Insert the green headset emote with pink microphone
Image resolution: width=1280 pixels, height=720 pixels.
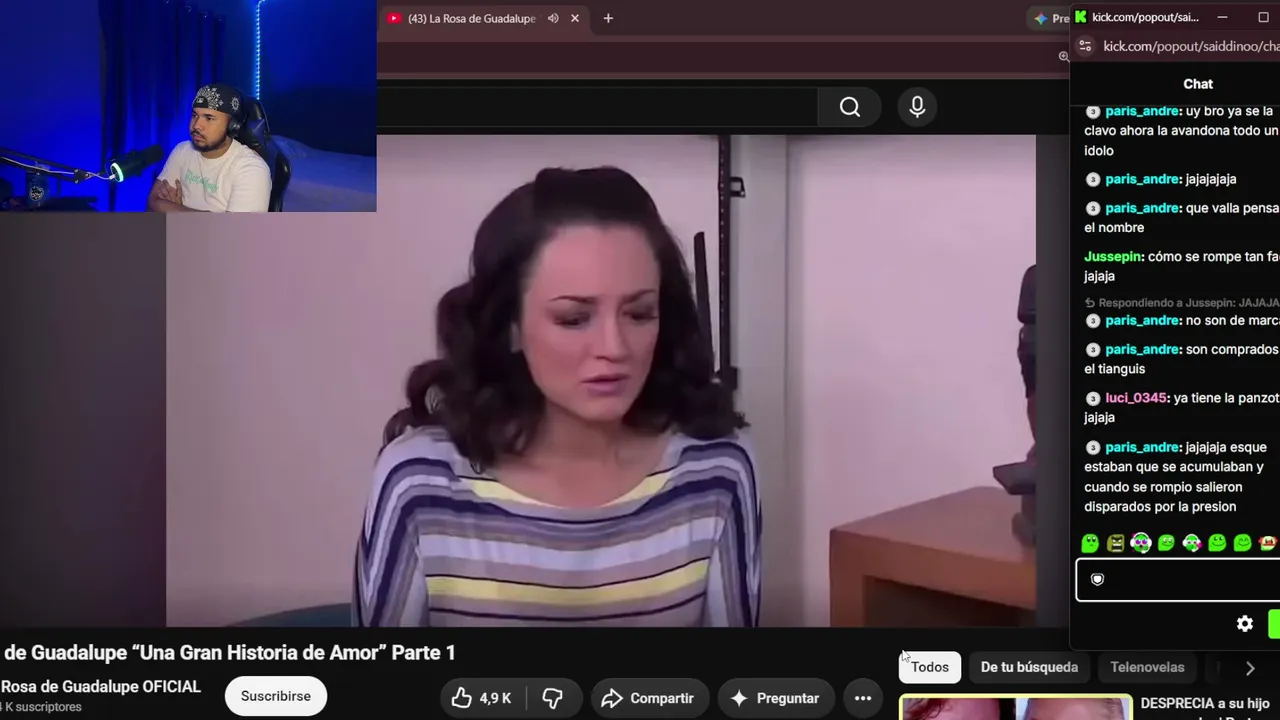[x=1191, y=543]
